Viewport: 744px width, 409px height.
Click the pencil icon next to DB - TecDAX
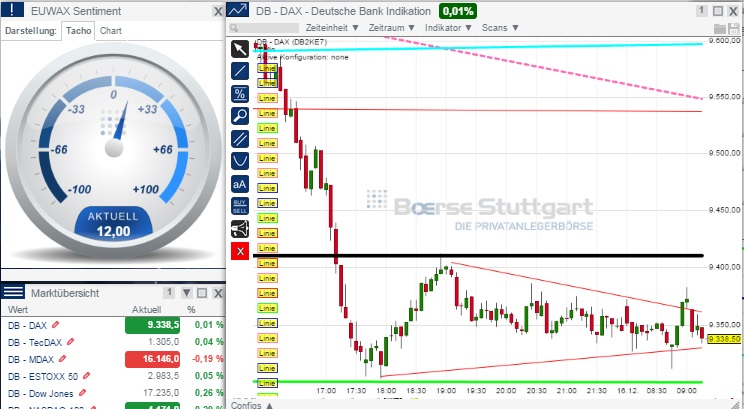[71, 342]
